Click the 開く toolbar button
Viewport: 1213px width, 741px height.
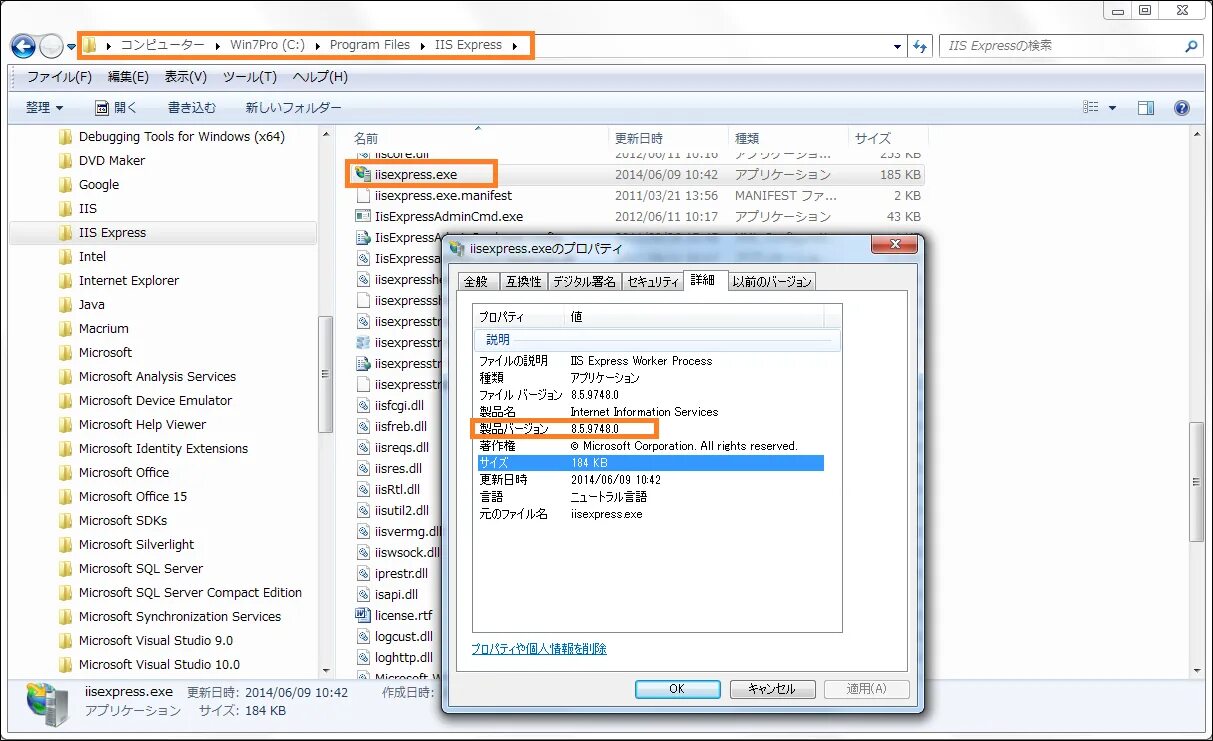(116, 108)
